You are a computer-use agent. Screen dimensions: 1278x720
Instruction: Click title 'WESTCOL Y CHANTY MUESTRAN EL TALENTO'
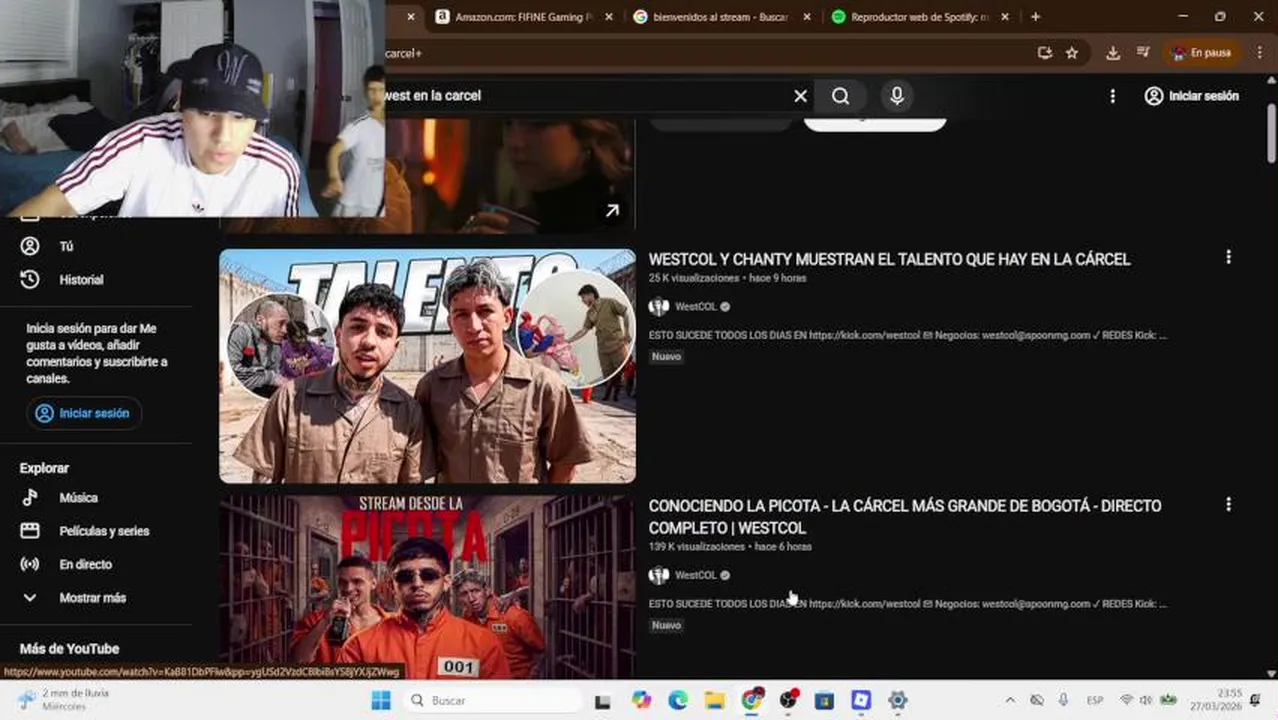point(889,259)
